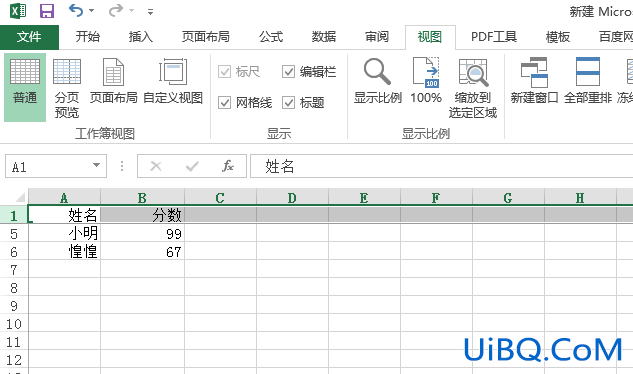Screen dimensions: 633x374
Task: Click cell B1 containing 分数
Action: 142,215
